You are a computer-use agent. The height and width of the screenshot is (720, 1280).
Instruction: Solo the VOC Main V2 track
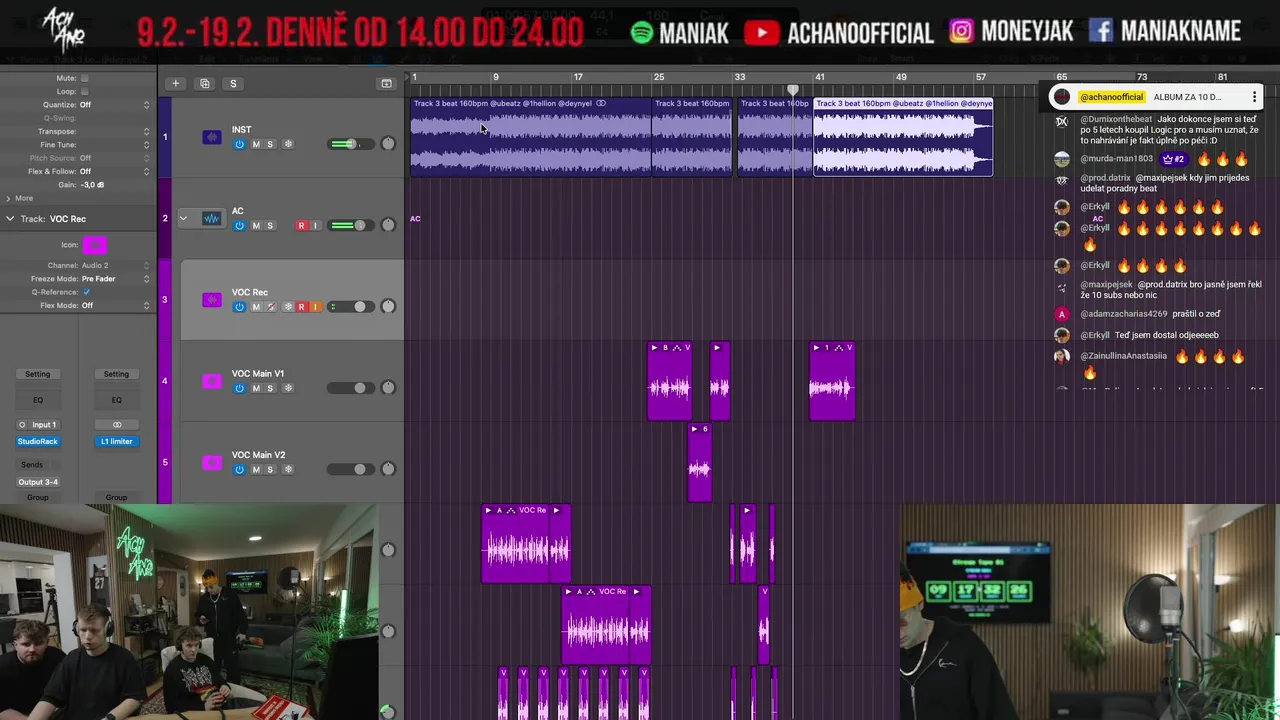pyautogui.click(x=270, y=469)
